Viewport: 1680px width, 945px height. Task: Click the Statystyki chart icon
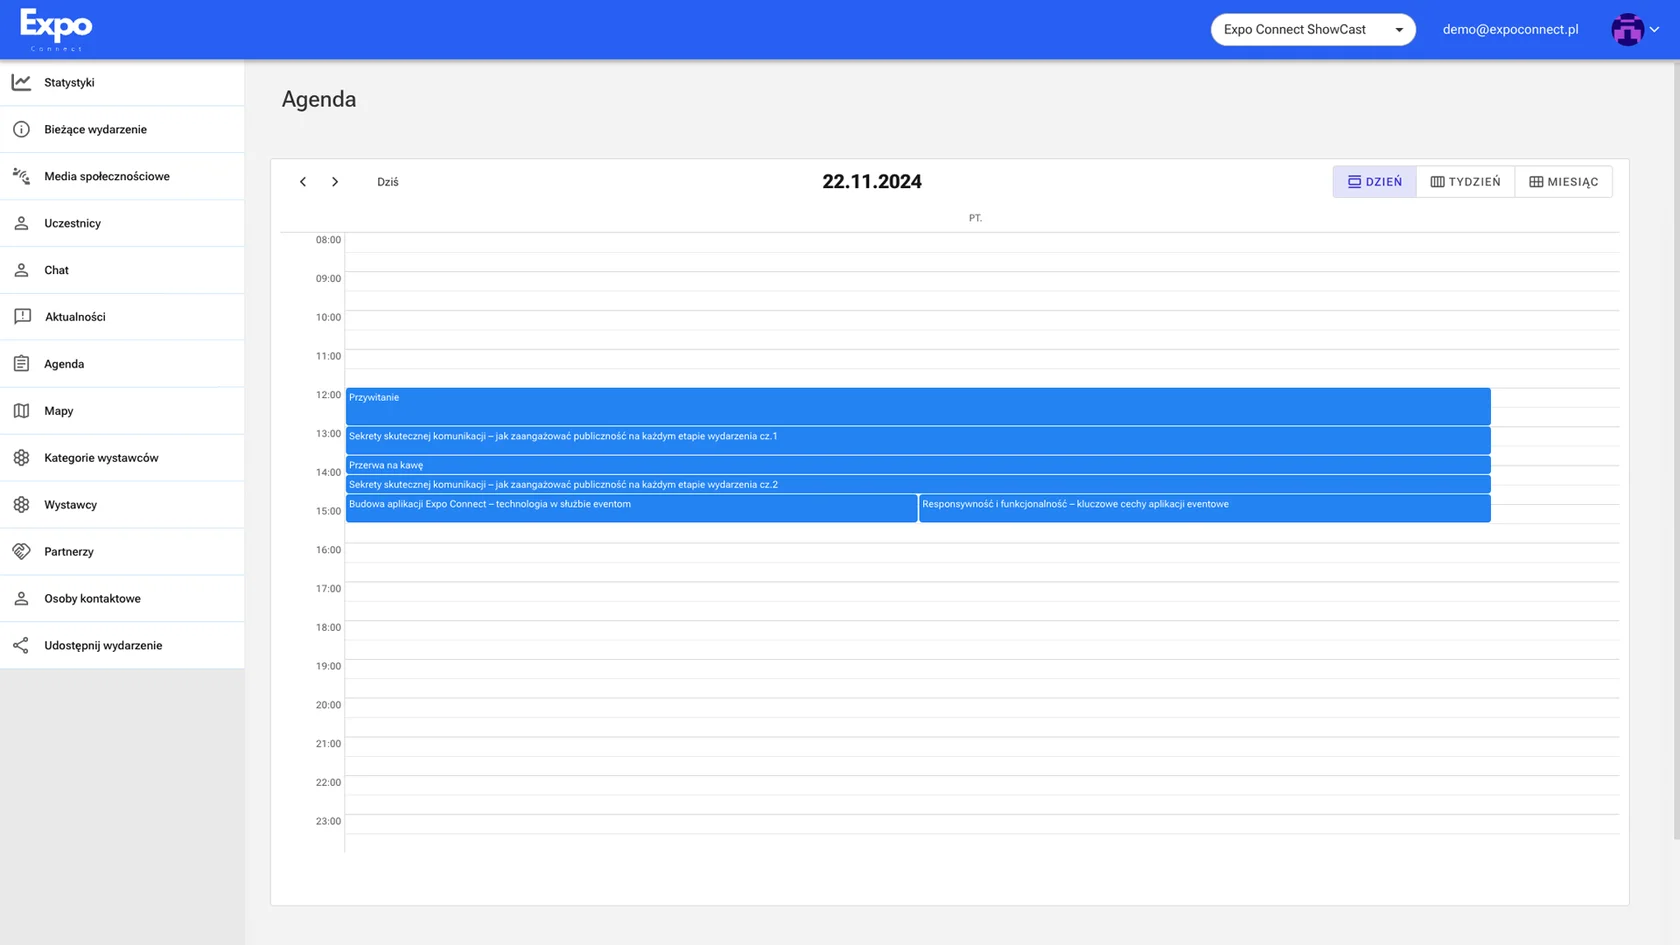21,82
